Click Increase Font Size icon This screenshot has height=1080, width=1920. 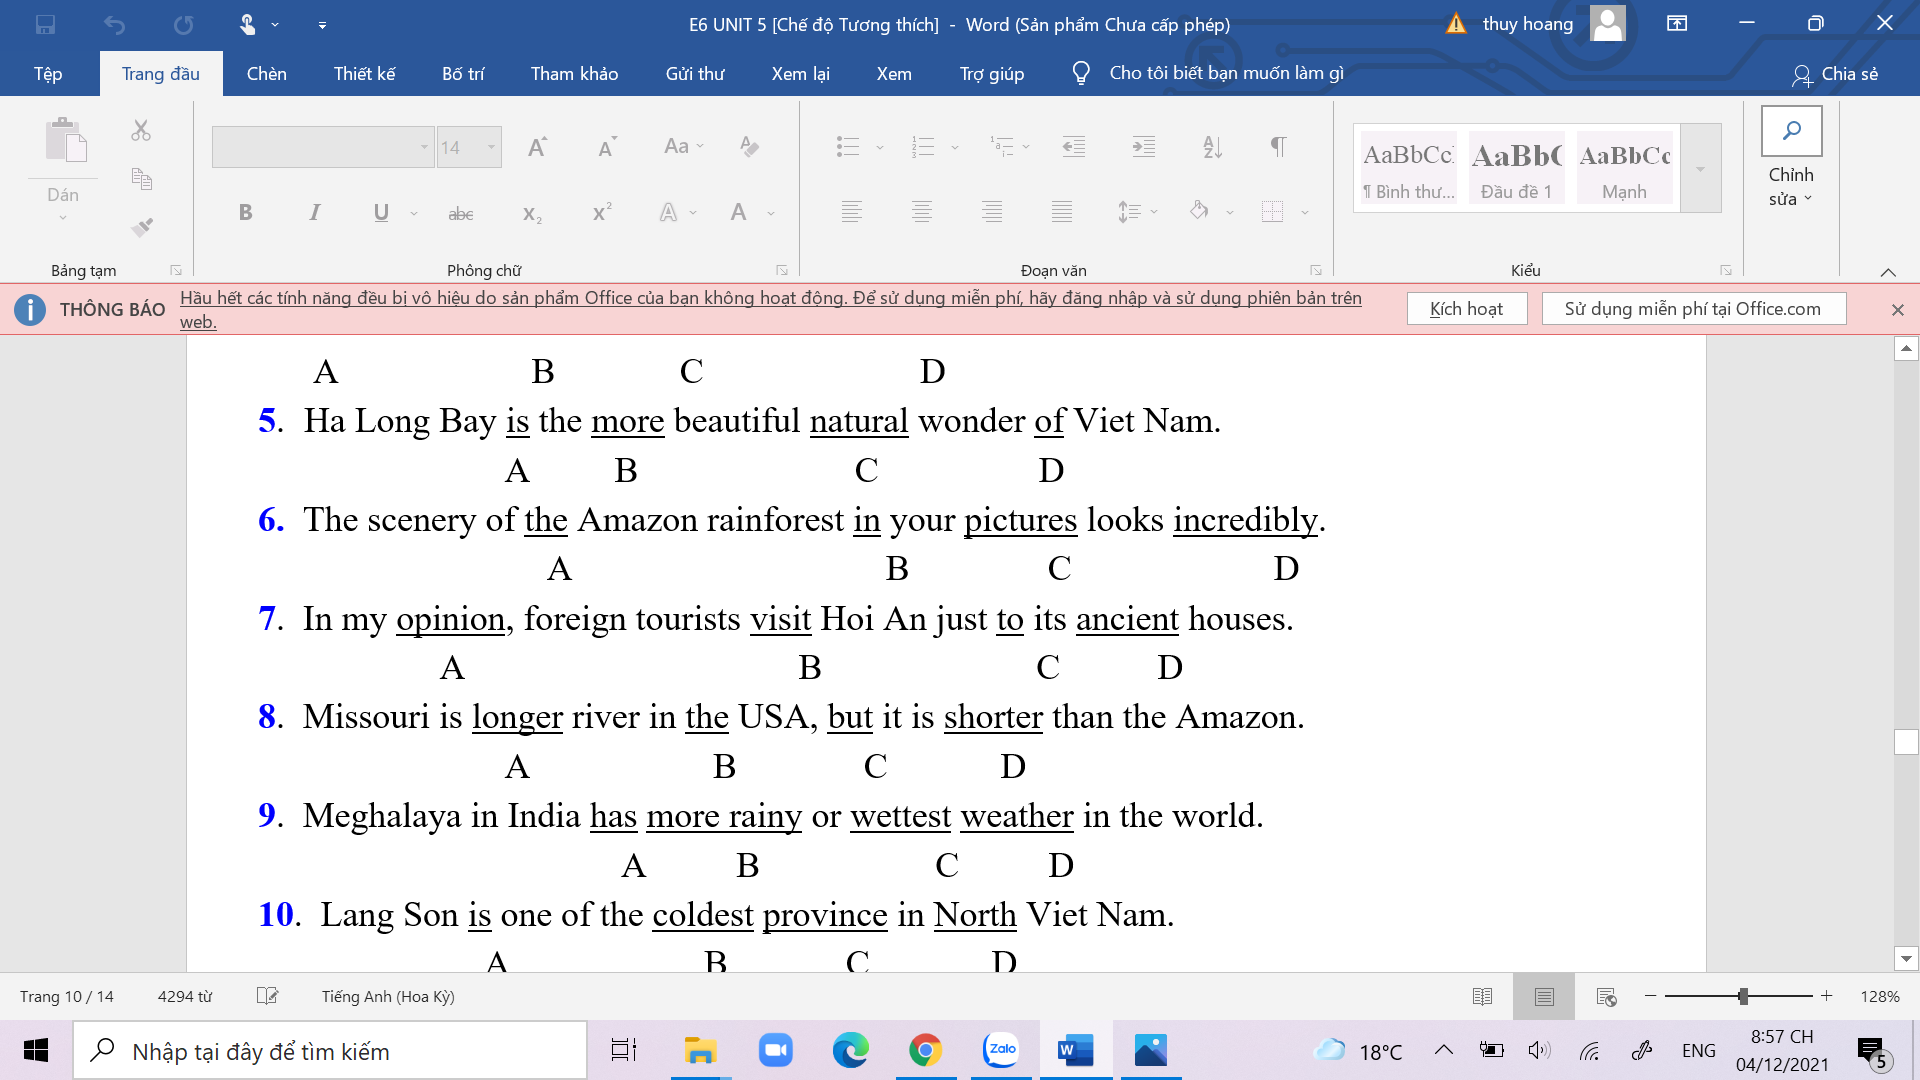537,147
